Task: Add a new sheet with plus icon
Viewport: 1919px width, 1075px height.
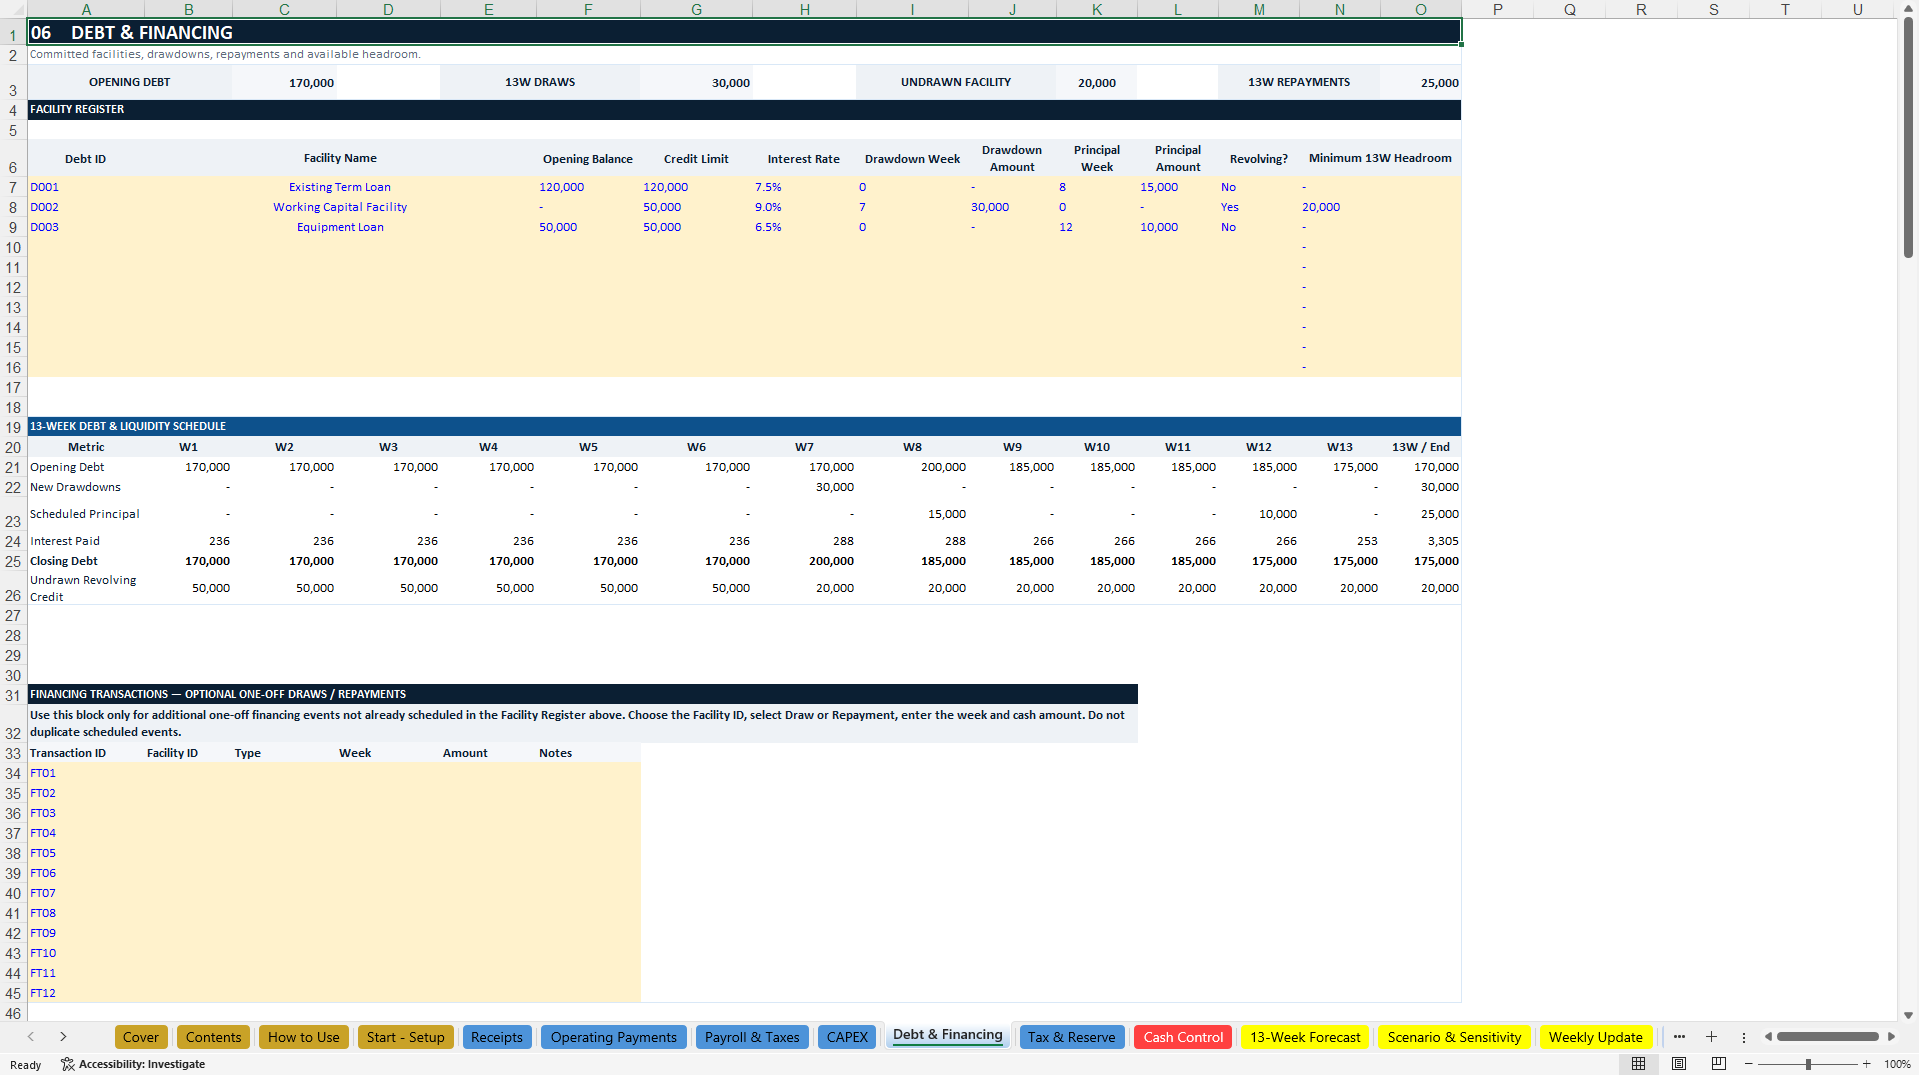Action: click(x=1711, y=1037)
